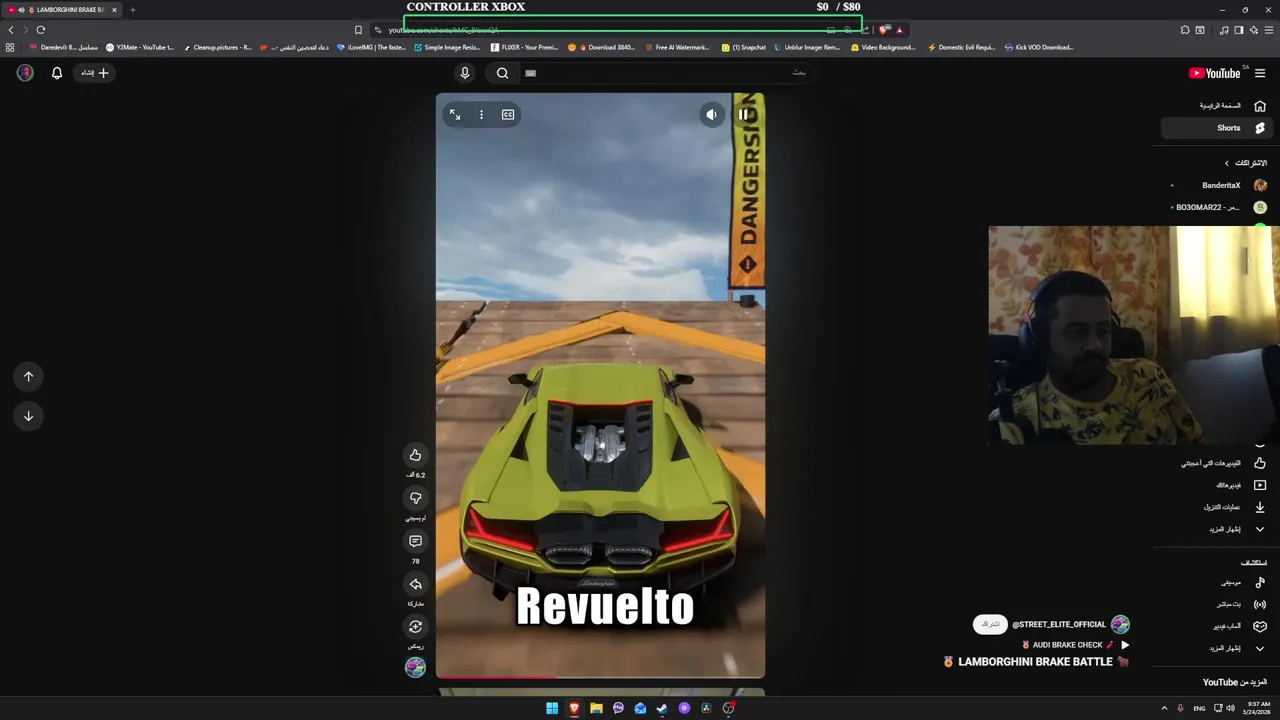Toggle the hamburger guide menu
Image resolution: width=1280 pixels, height=720 pixels.
tap(1260, 73)
